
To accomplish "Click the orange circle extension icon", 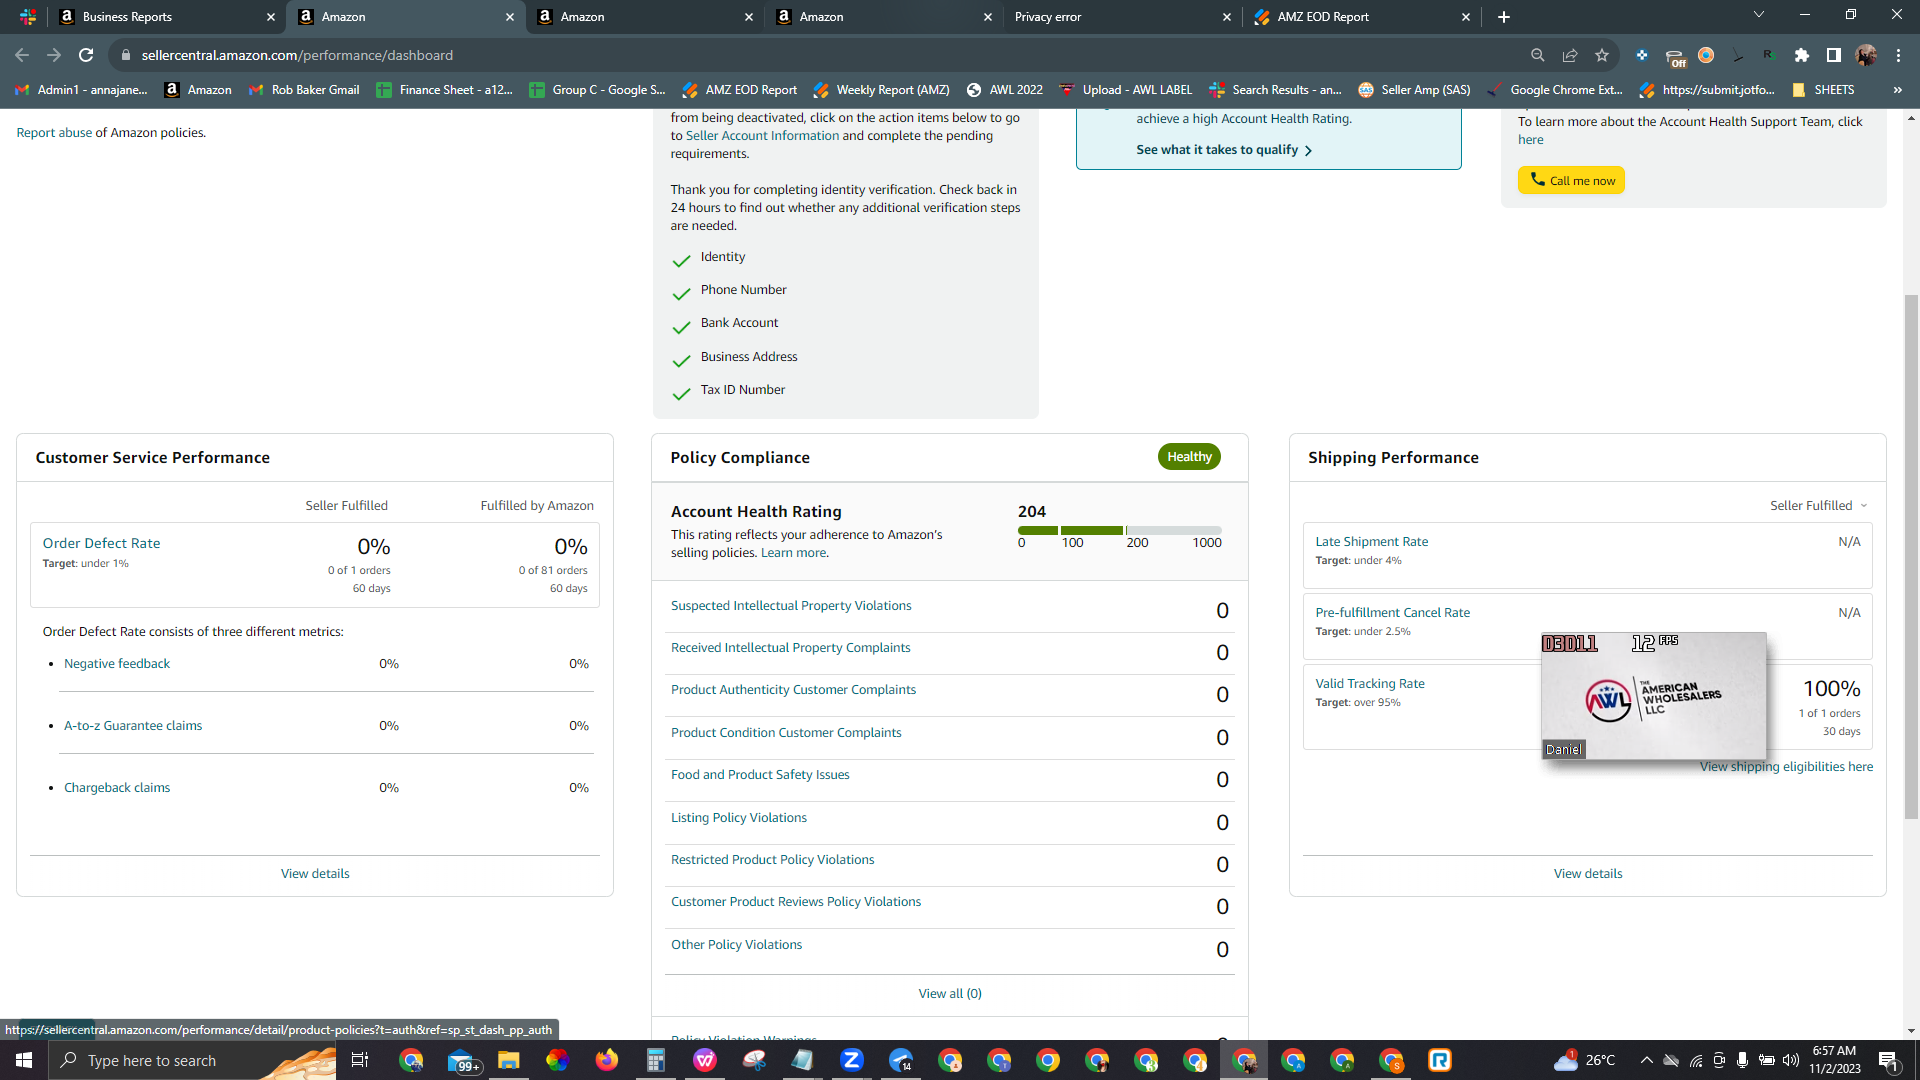I will tap(1706, 55).
